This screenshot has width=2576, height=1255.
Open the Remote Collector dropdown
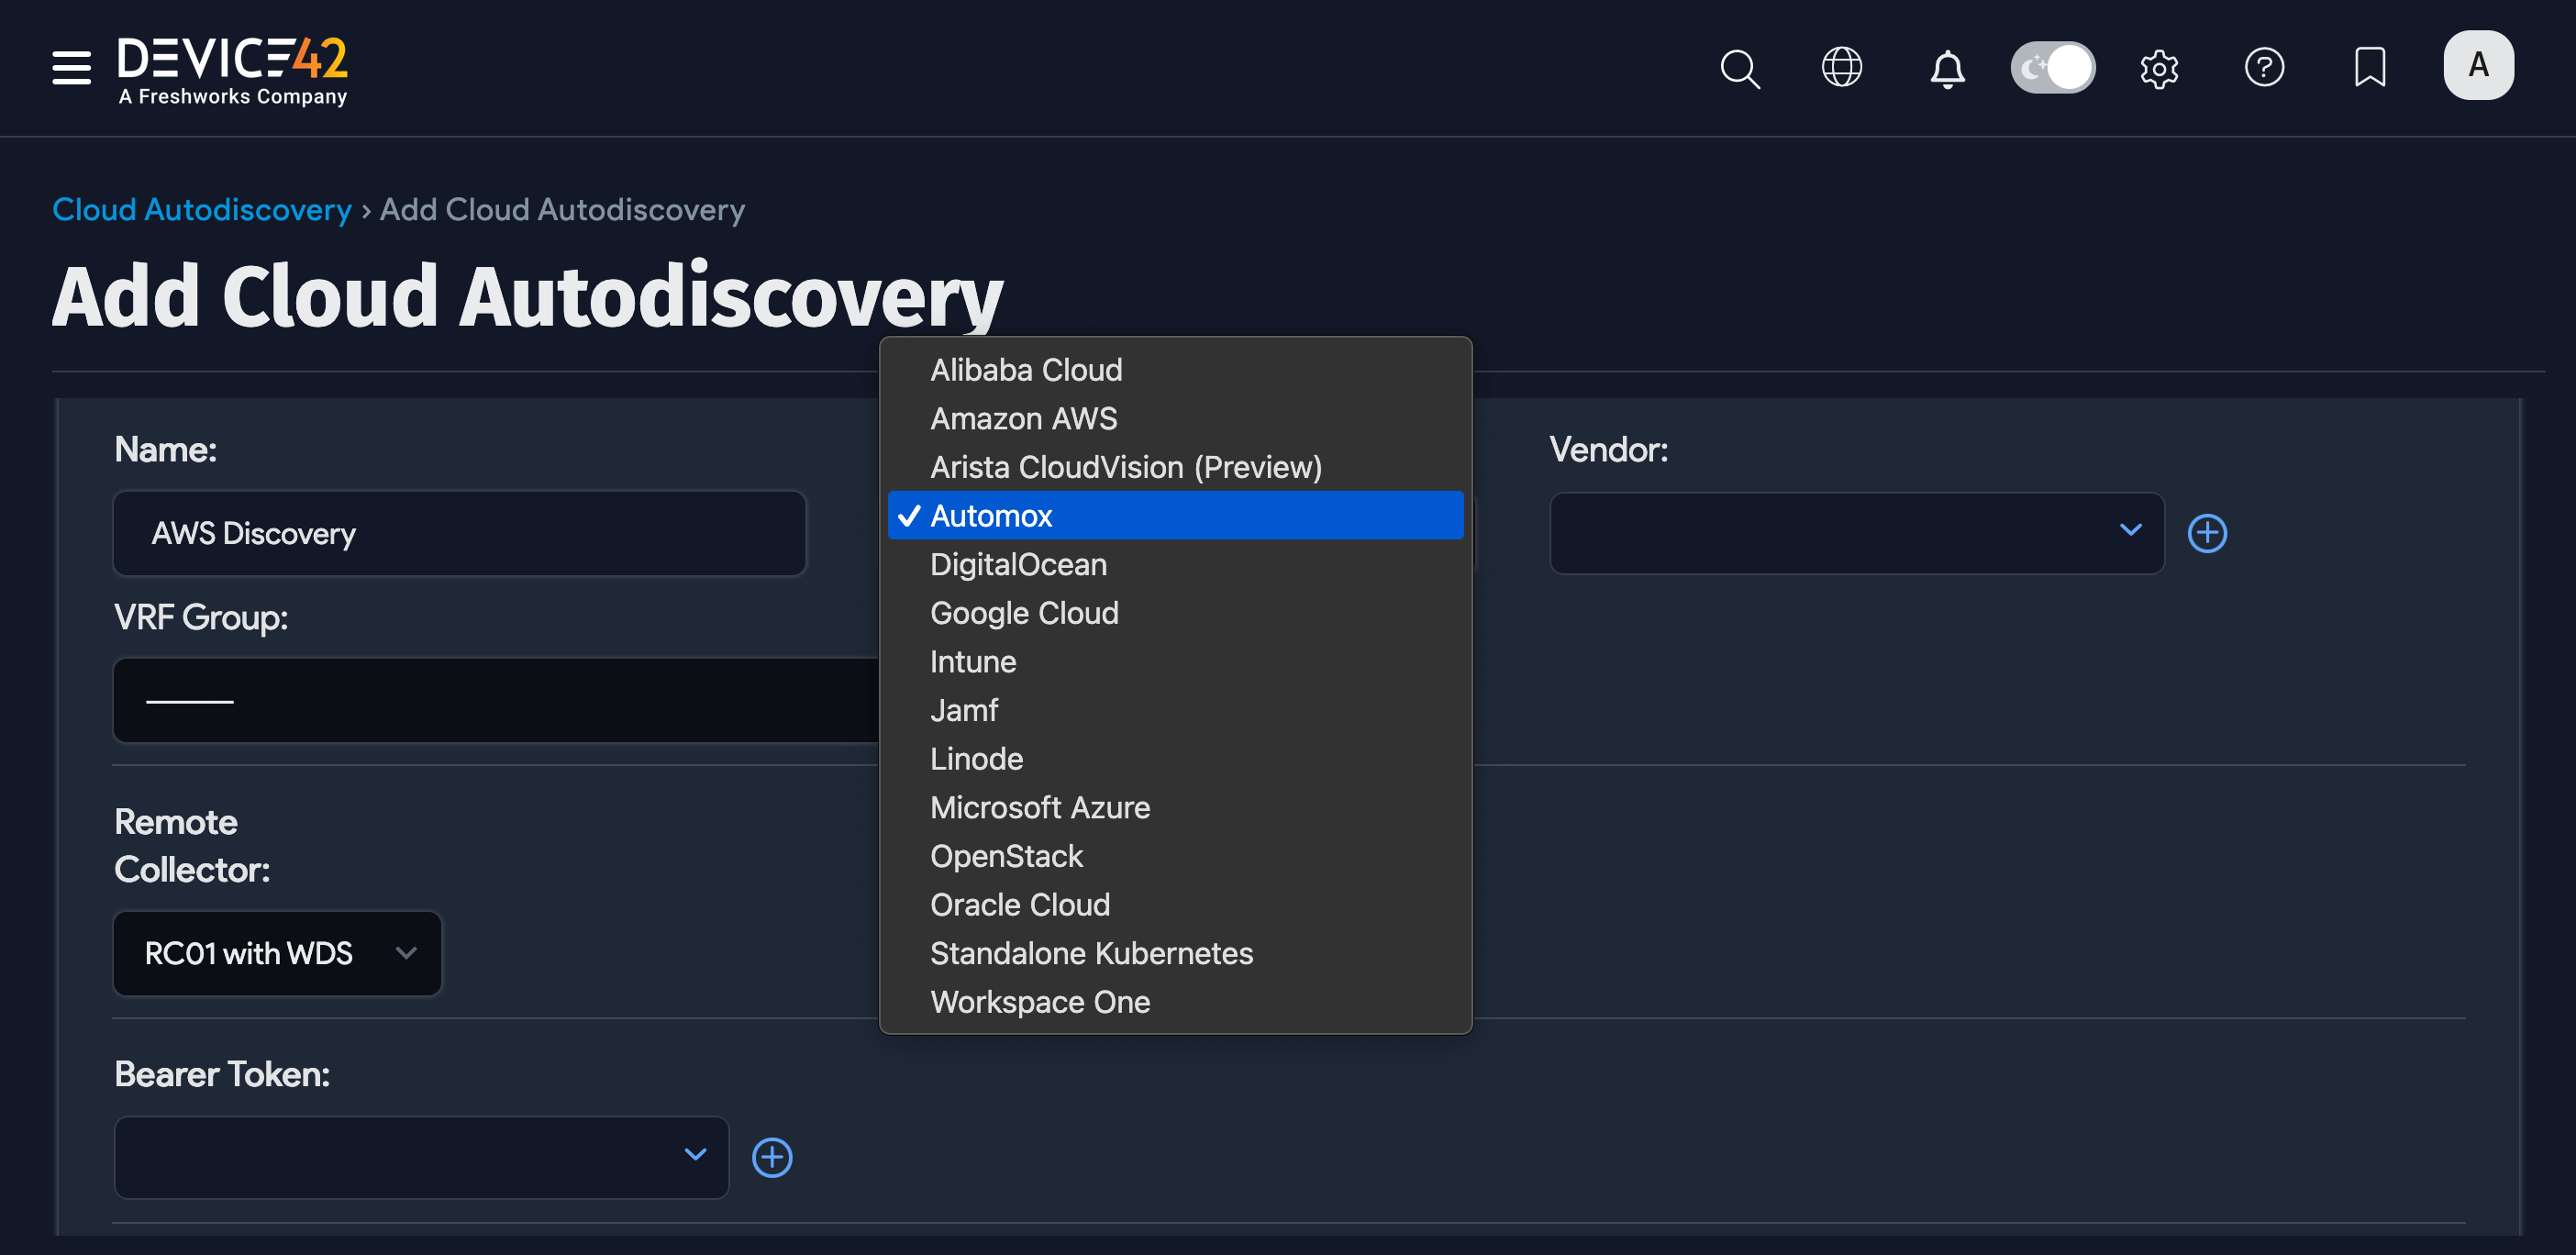[277, 953]
